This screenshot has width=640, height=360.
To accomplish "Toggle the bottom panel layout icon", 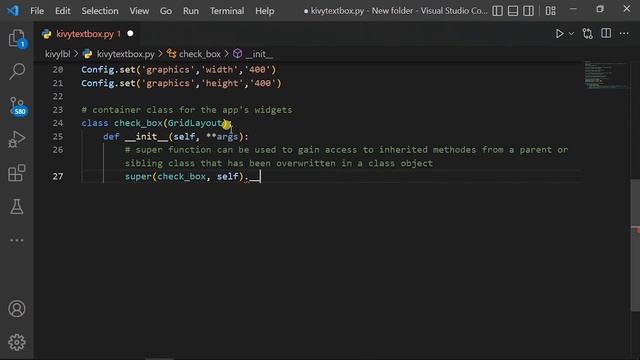I will point(513,11).
